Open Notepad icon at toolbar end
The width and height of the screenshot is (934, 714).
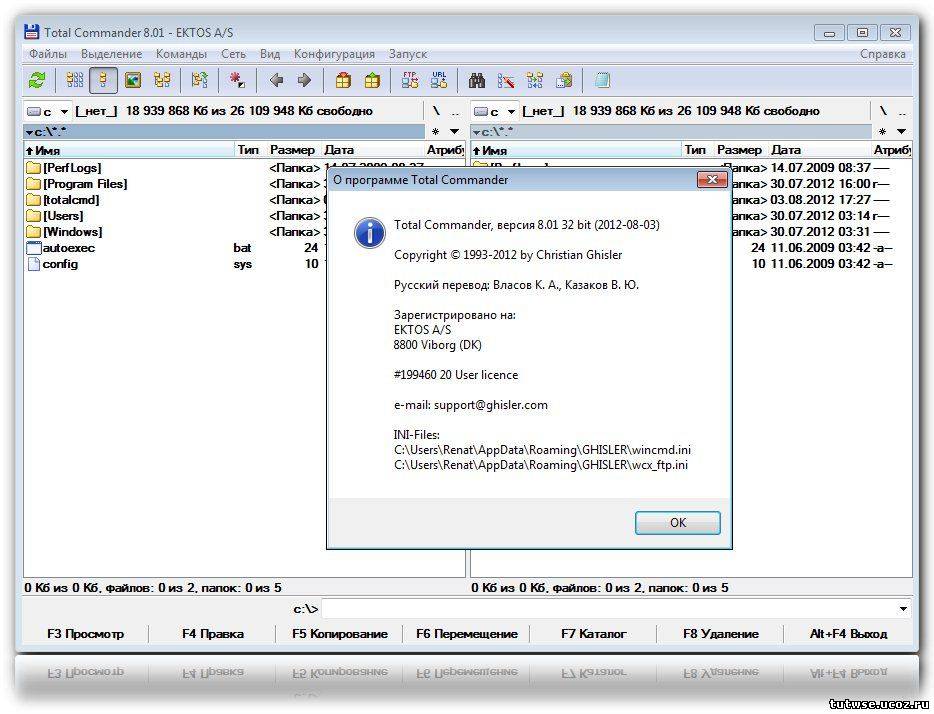tap(602, 81)
